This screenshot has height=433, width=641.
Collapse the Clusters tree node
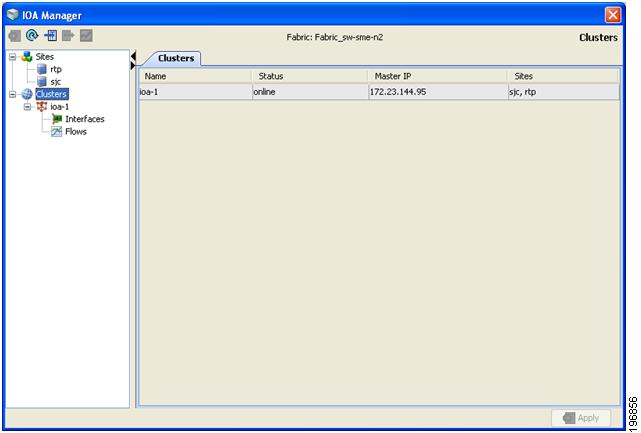pos(13,94)
